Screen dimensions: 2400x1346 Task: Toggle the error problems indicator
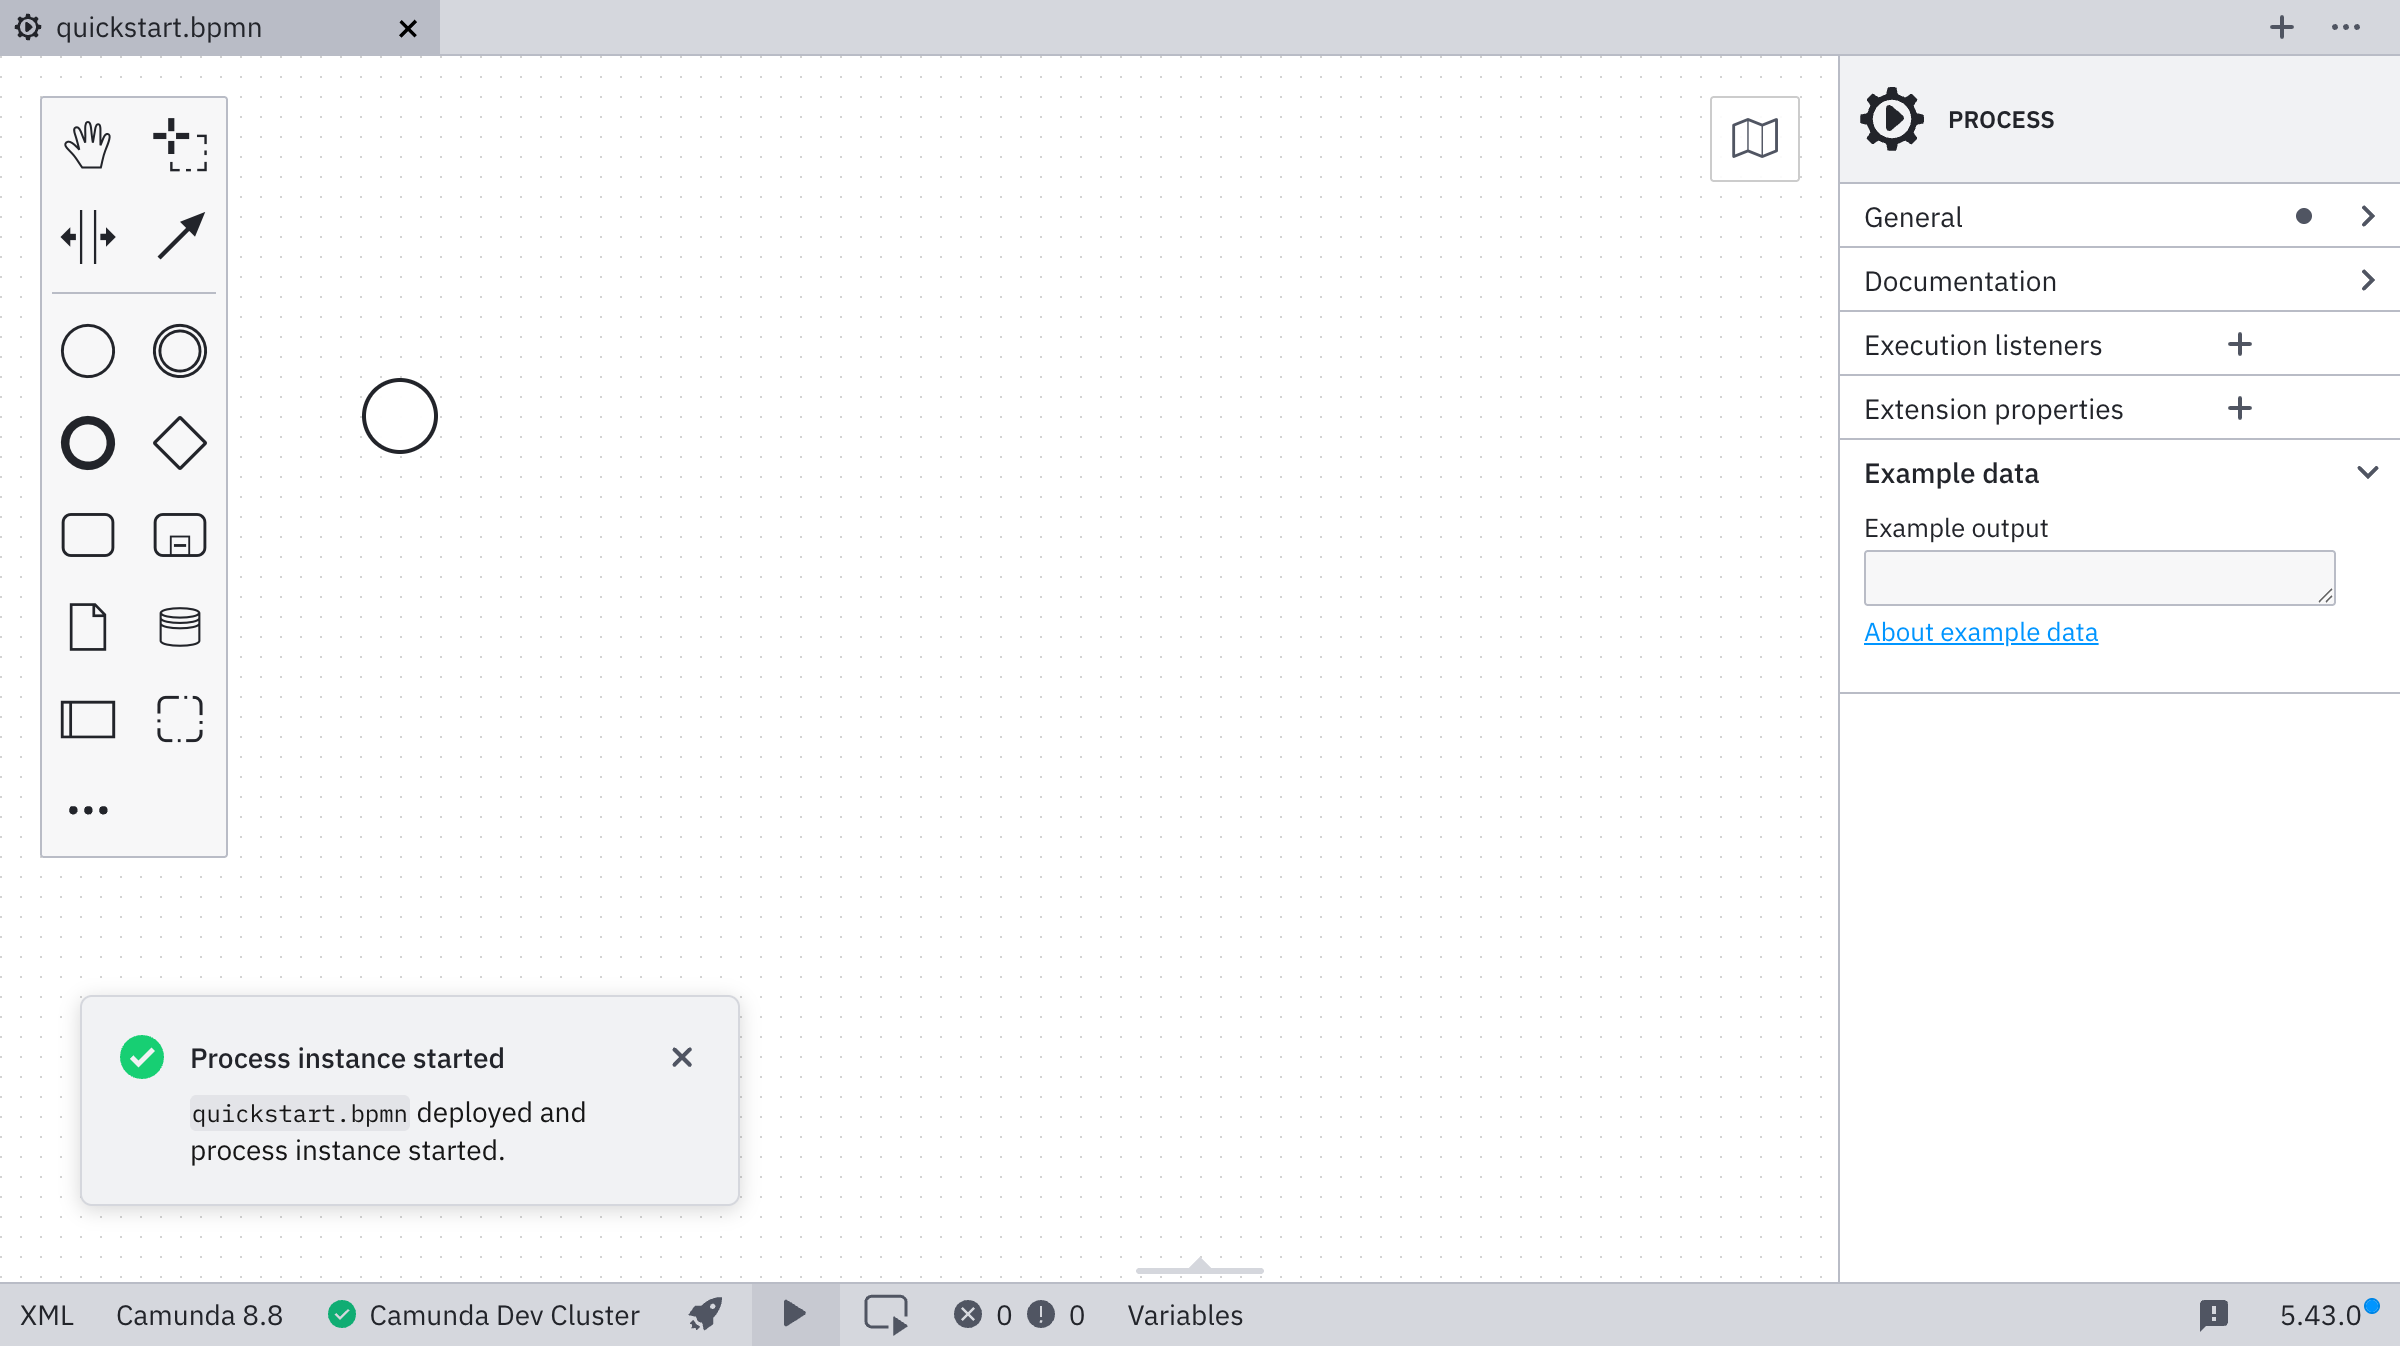967,1315
